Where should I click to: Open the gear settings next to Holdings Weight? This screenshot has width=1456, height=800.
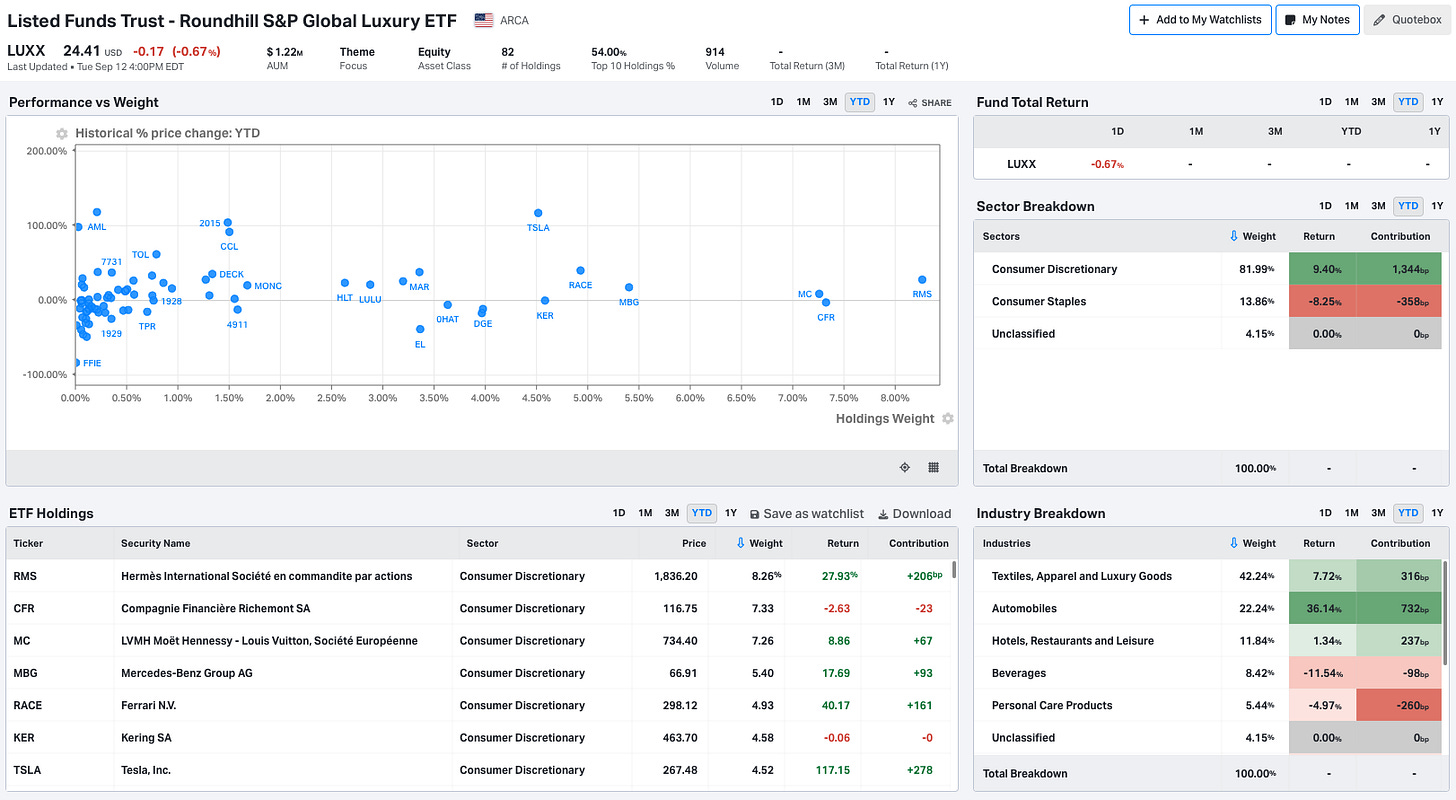948,419
